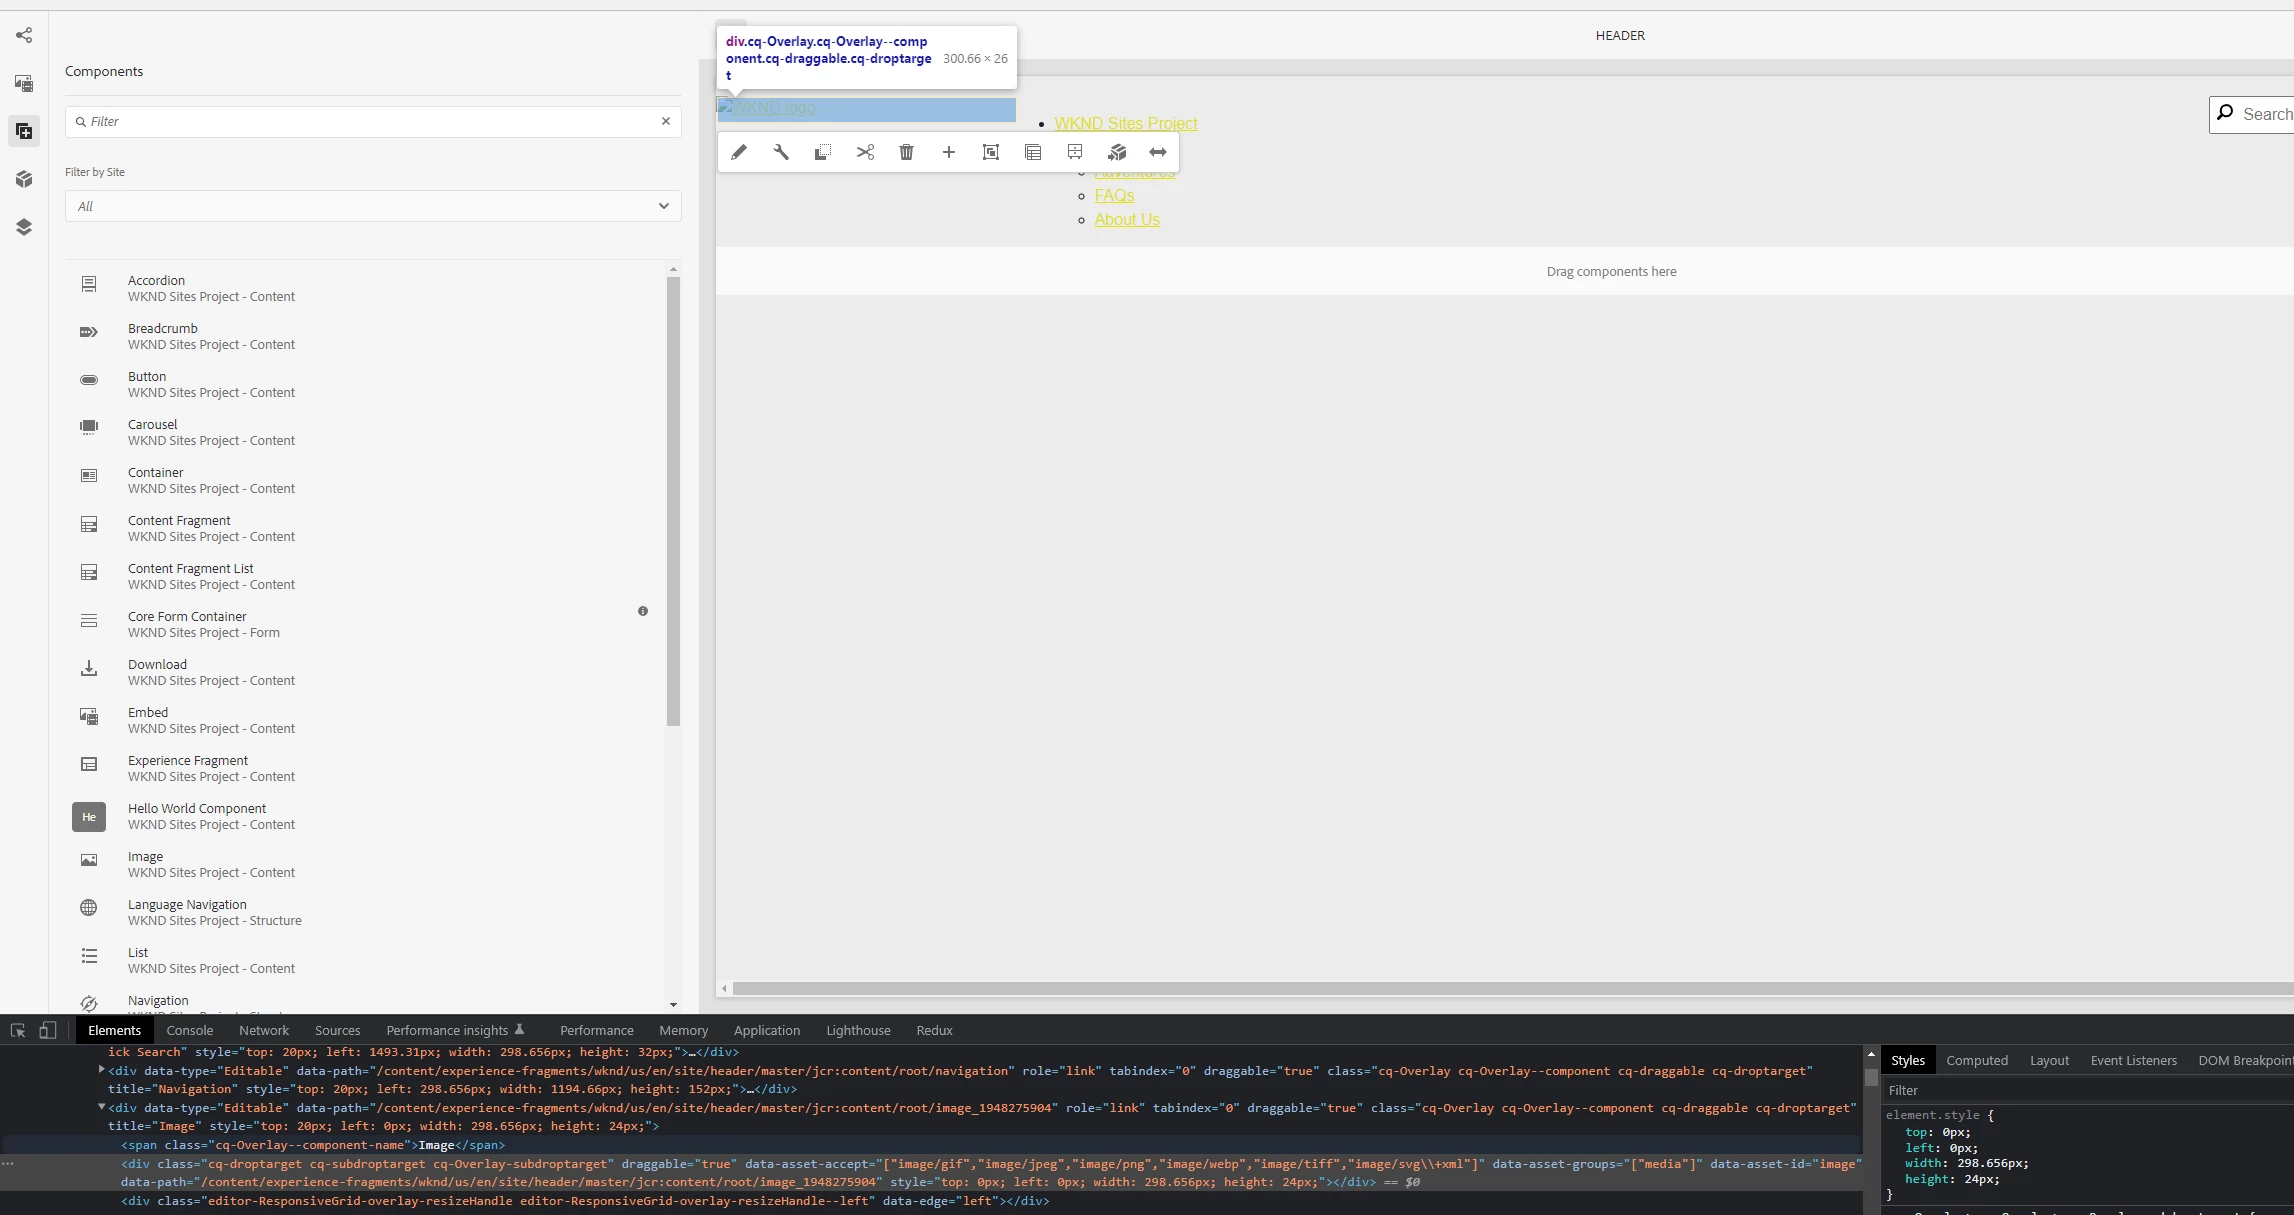Cut the component using the scissors icon
Image resolution: width=2294 pixels, height=1215 pixels.
pos(865,152)
